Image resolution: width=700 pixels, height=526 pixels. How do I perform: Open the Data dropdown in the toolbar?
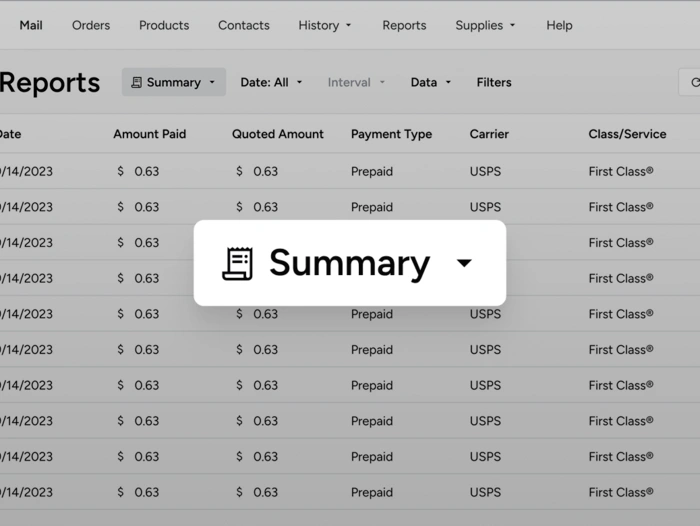pyautogui.click(x=431, y=83)
